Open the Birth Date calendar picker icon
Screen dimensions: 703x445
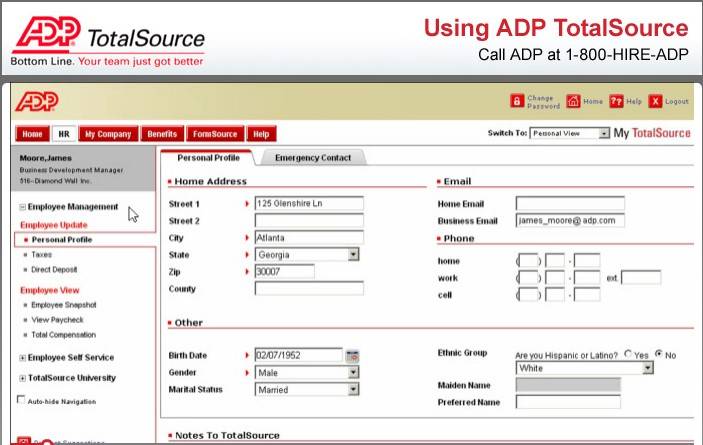click(352, 355)
